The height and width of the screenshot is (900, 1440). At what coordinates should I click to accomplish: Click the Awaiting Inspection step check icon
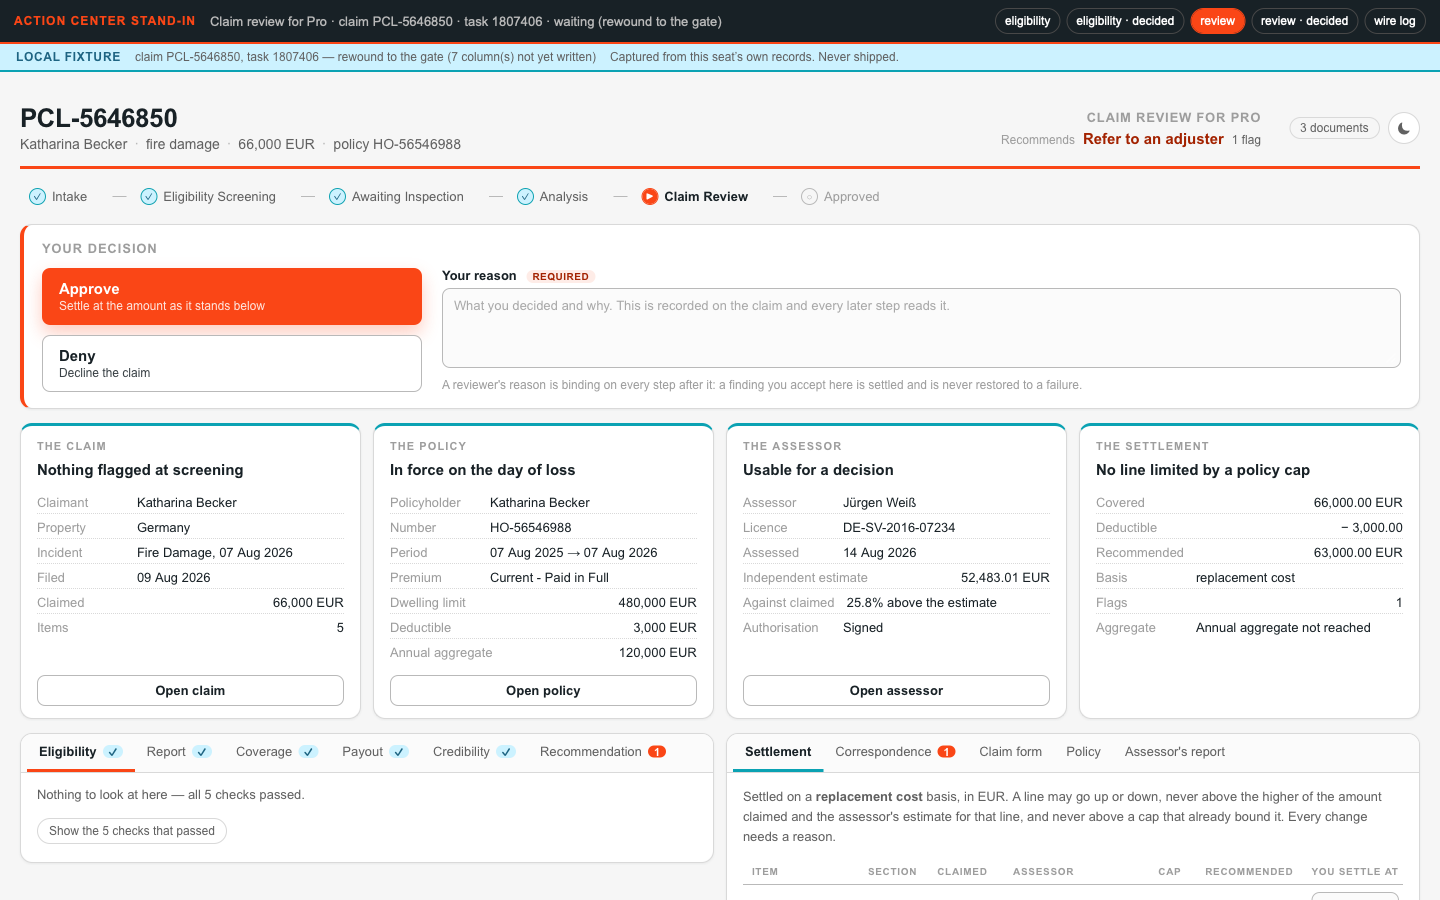pyautogui.click(x=337, y=197)
